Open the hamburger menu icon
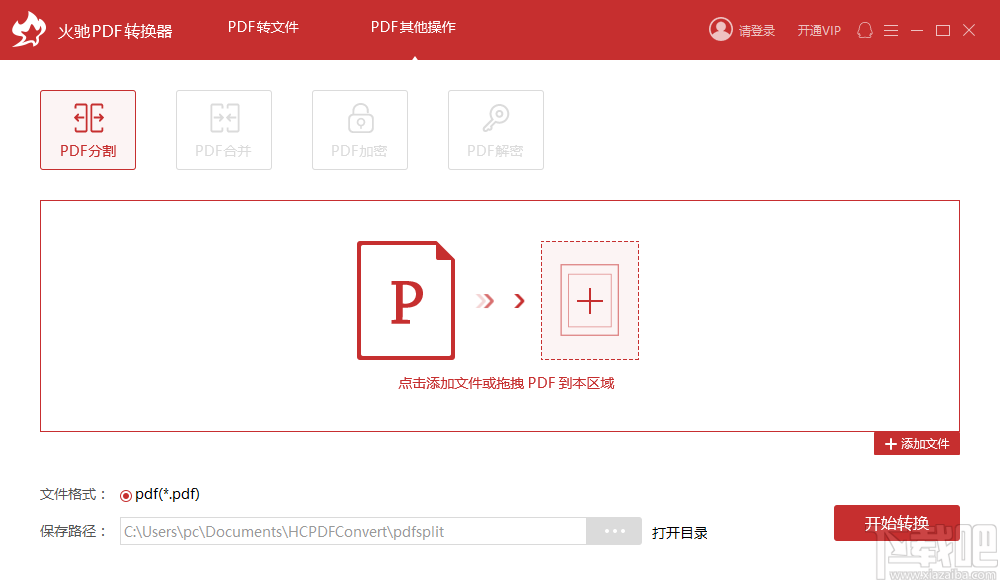 pos(891,31)
